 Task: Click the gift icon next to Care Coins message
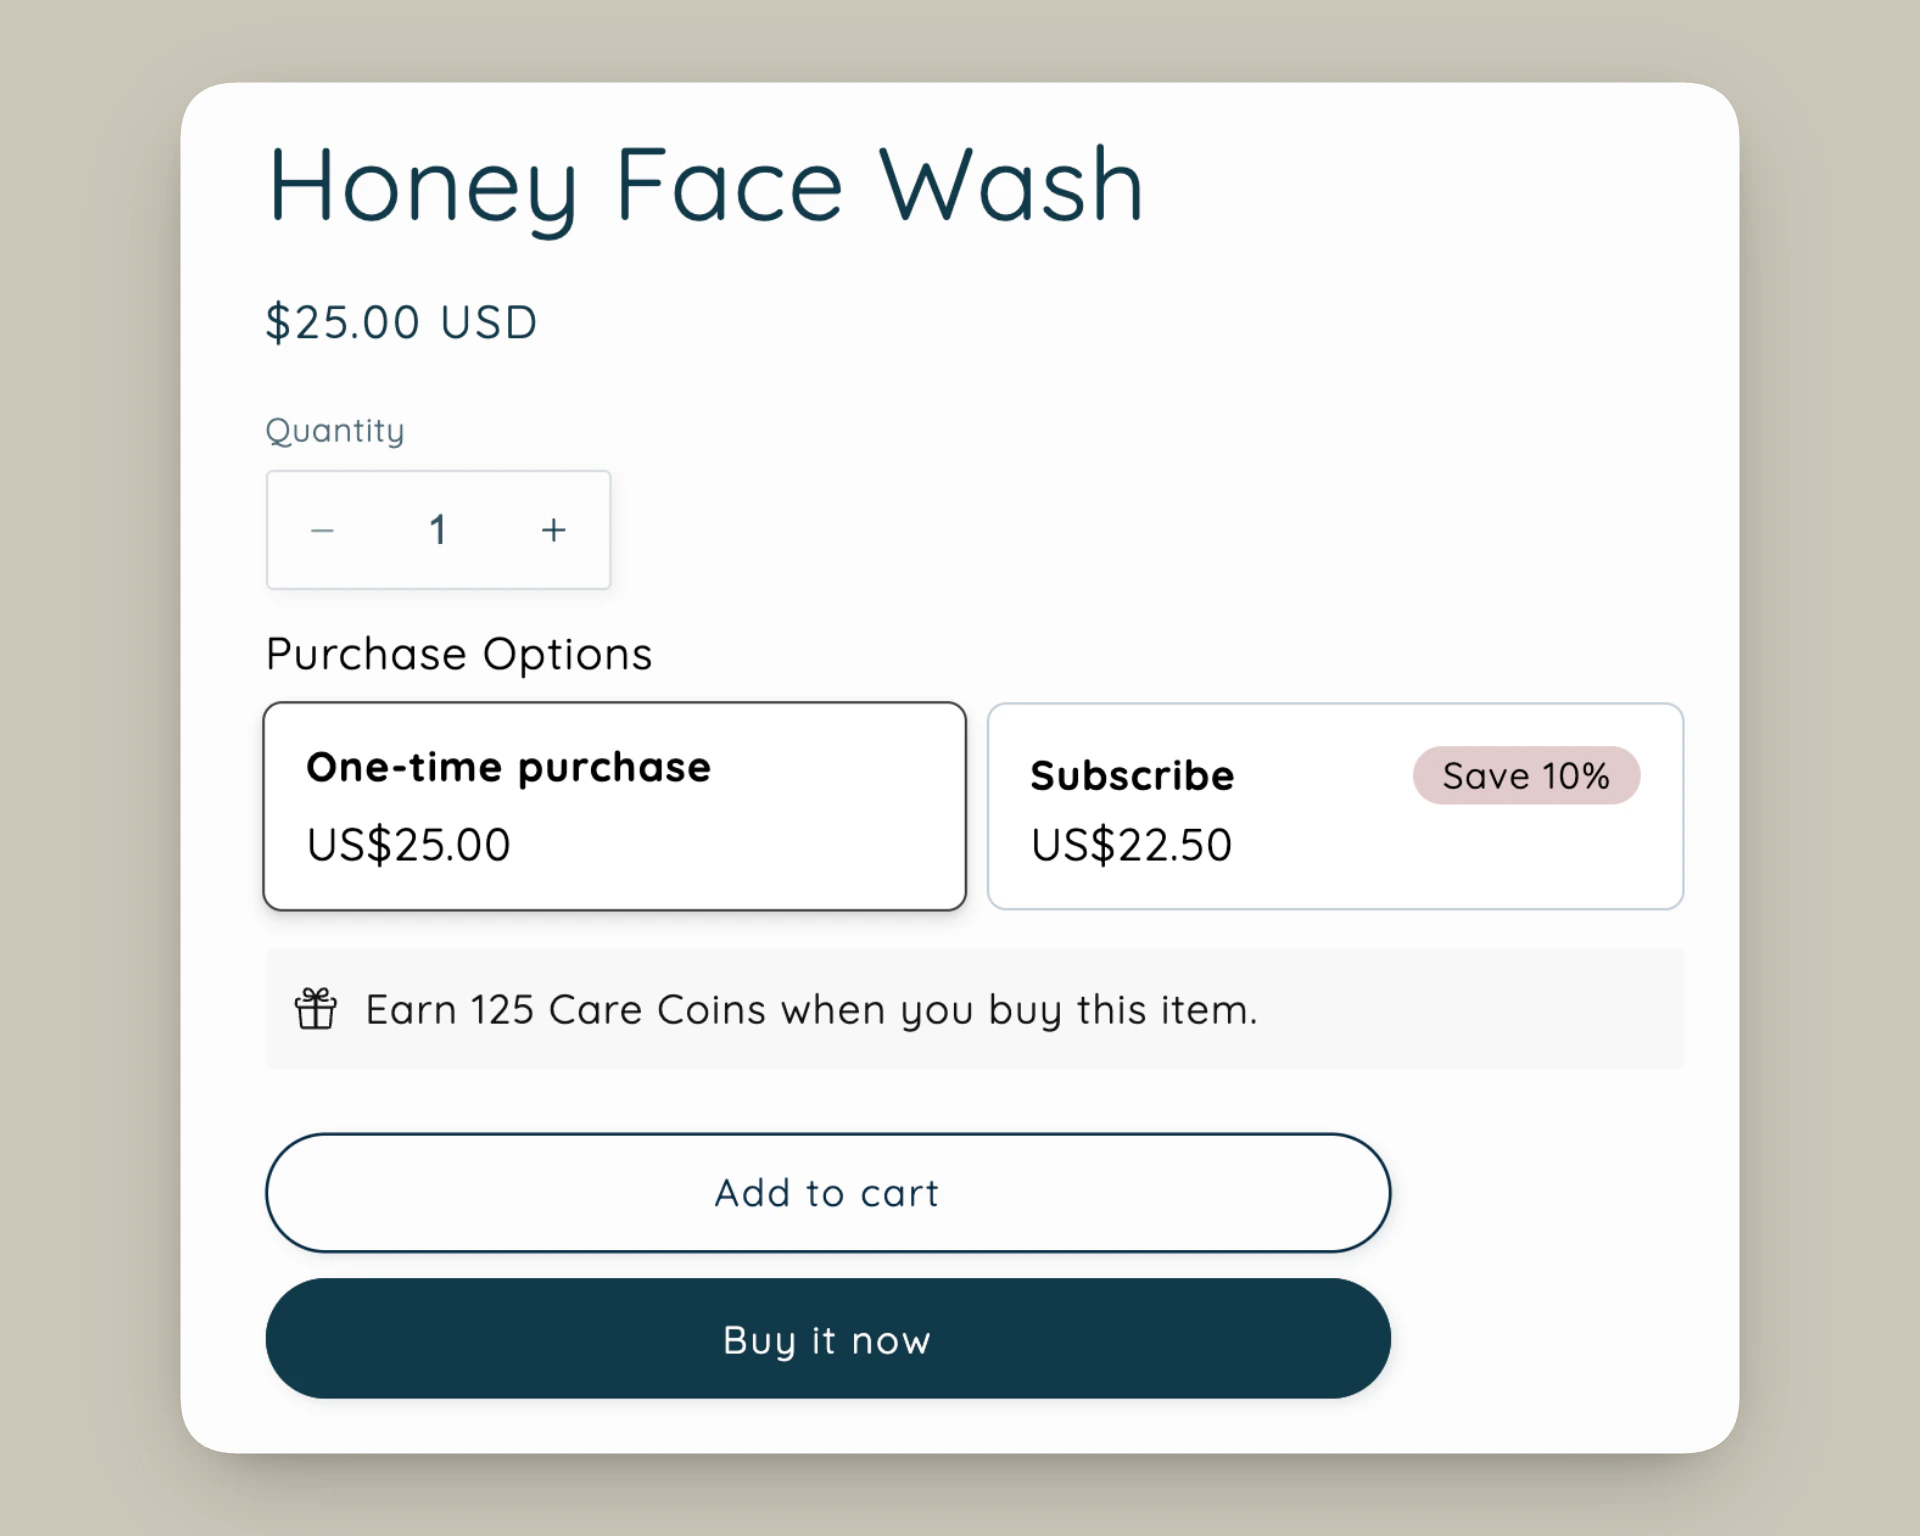(x=314, y=1009)
